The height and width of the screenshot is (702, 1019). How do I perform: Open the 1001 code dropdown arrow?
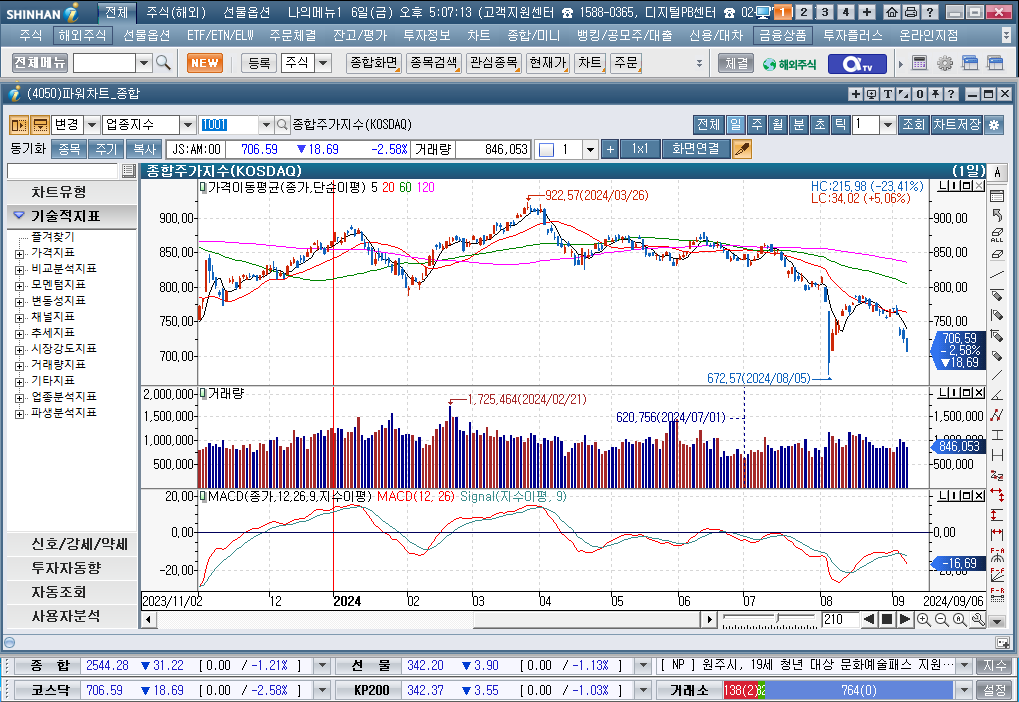click(265, 125)
